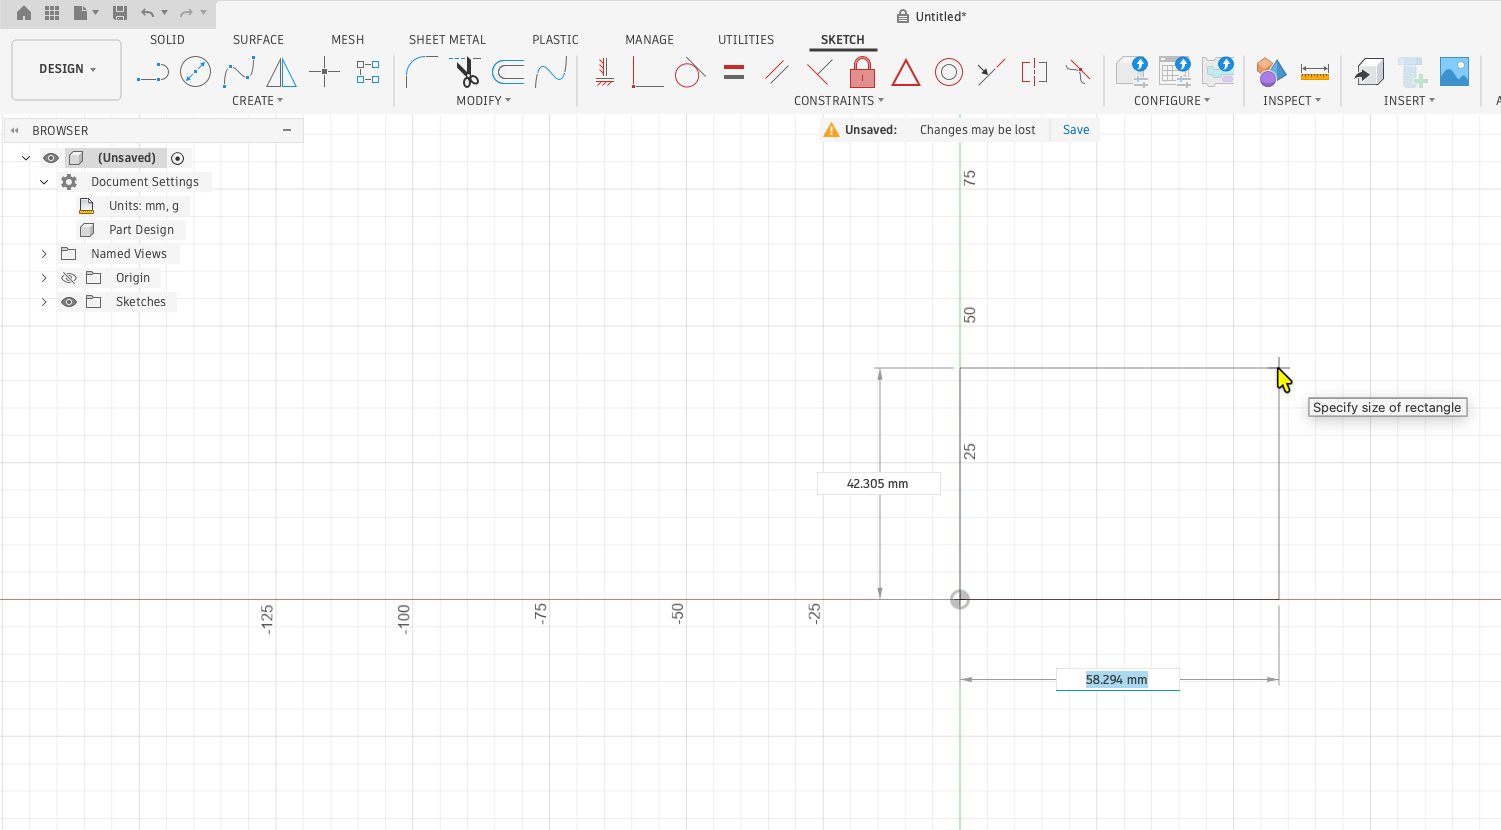Apply the Perpendicular constraint

[x=819, y=72]
